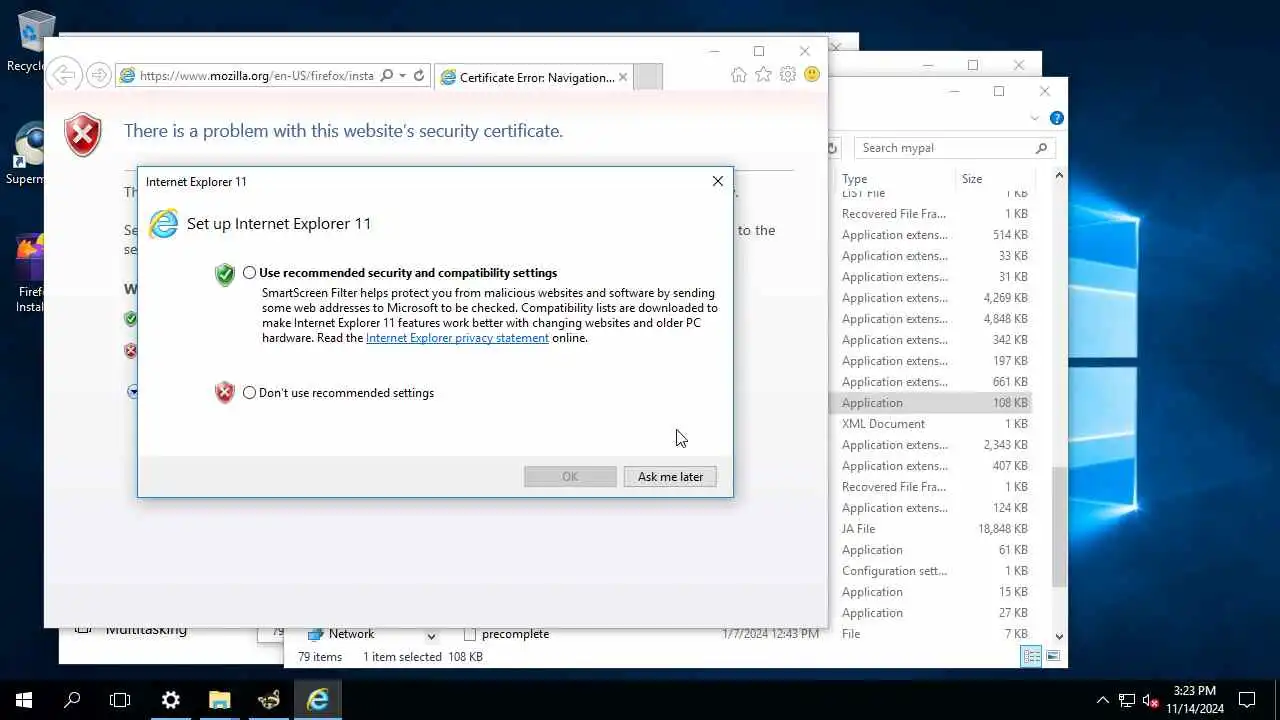Open File Explorer help question mark icon

pos(1056,118)
